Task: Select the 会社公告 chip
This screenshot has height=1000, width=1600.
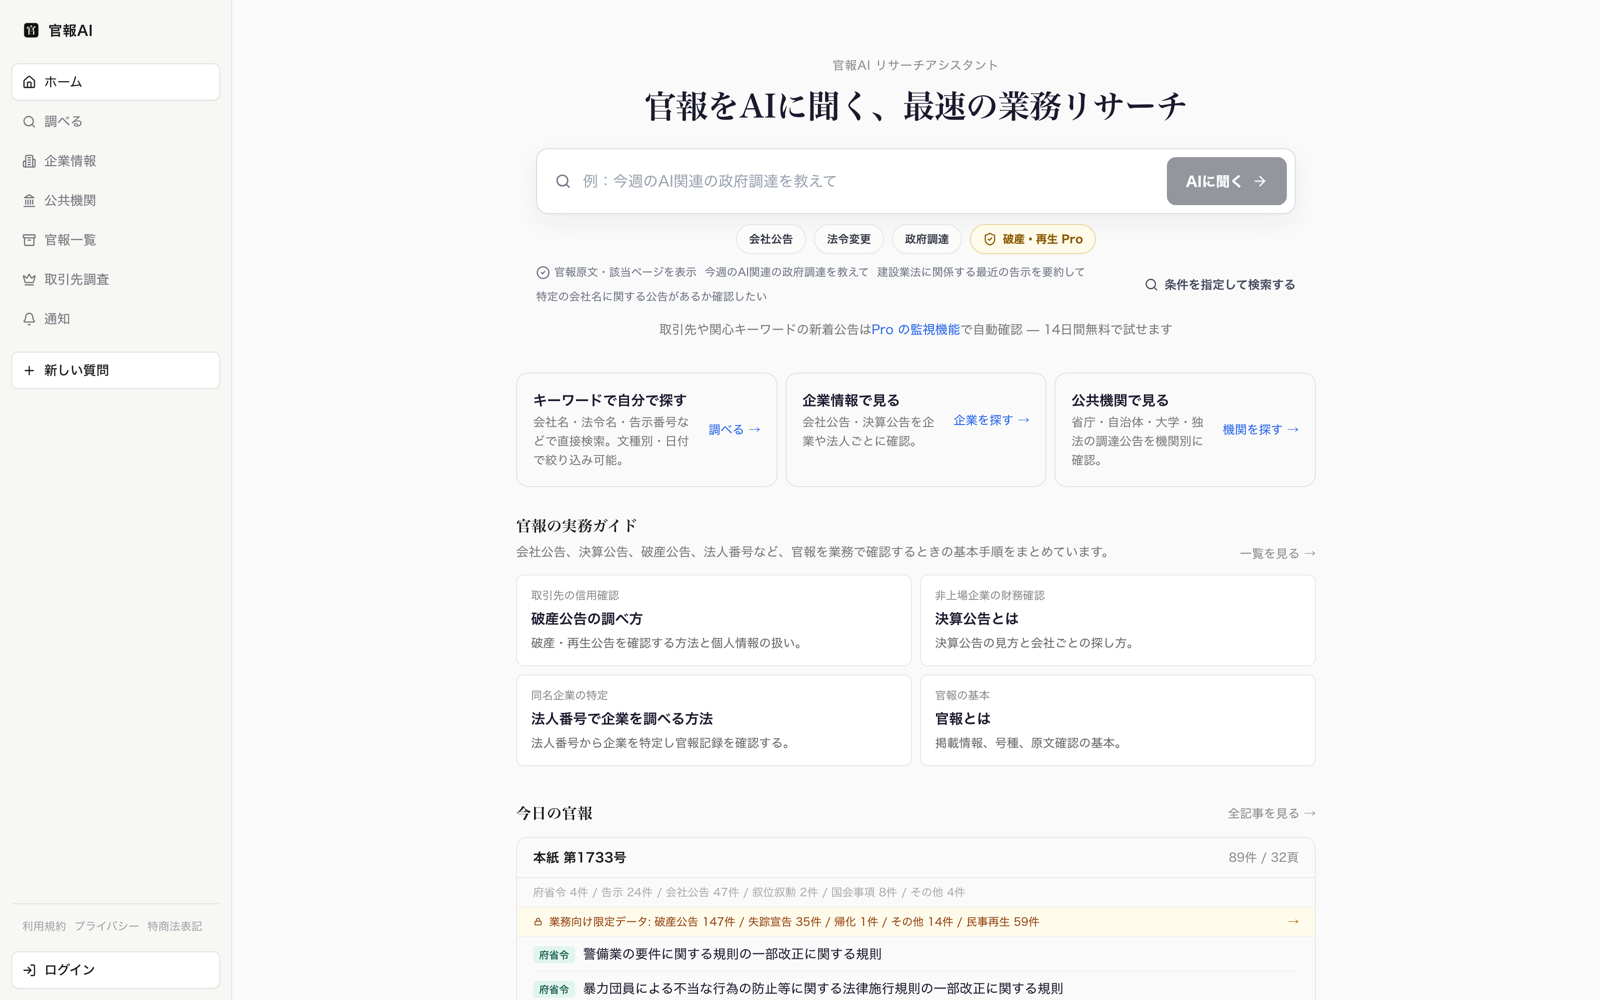Action: [x=770, y=239]
